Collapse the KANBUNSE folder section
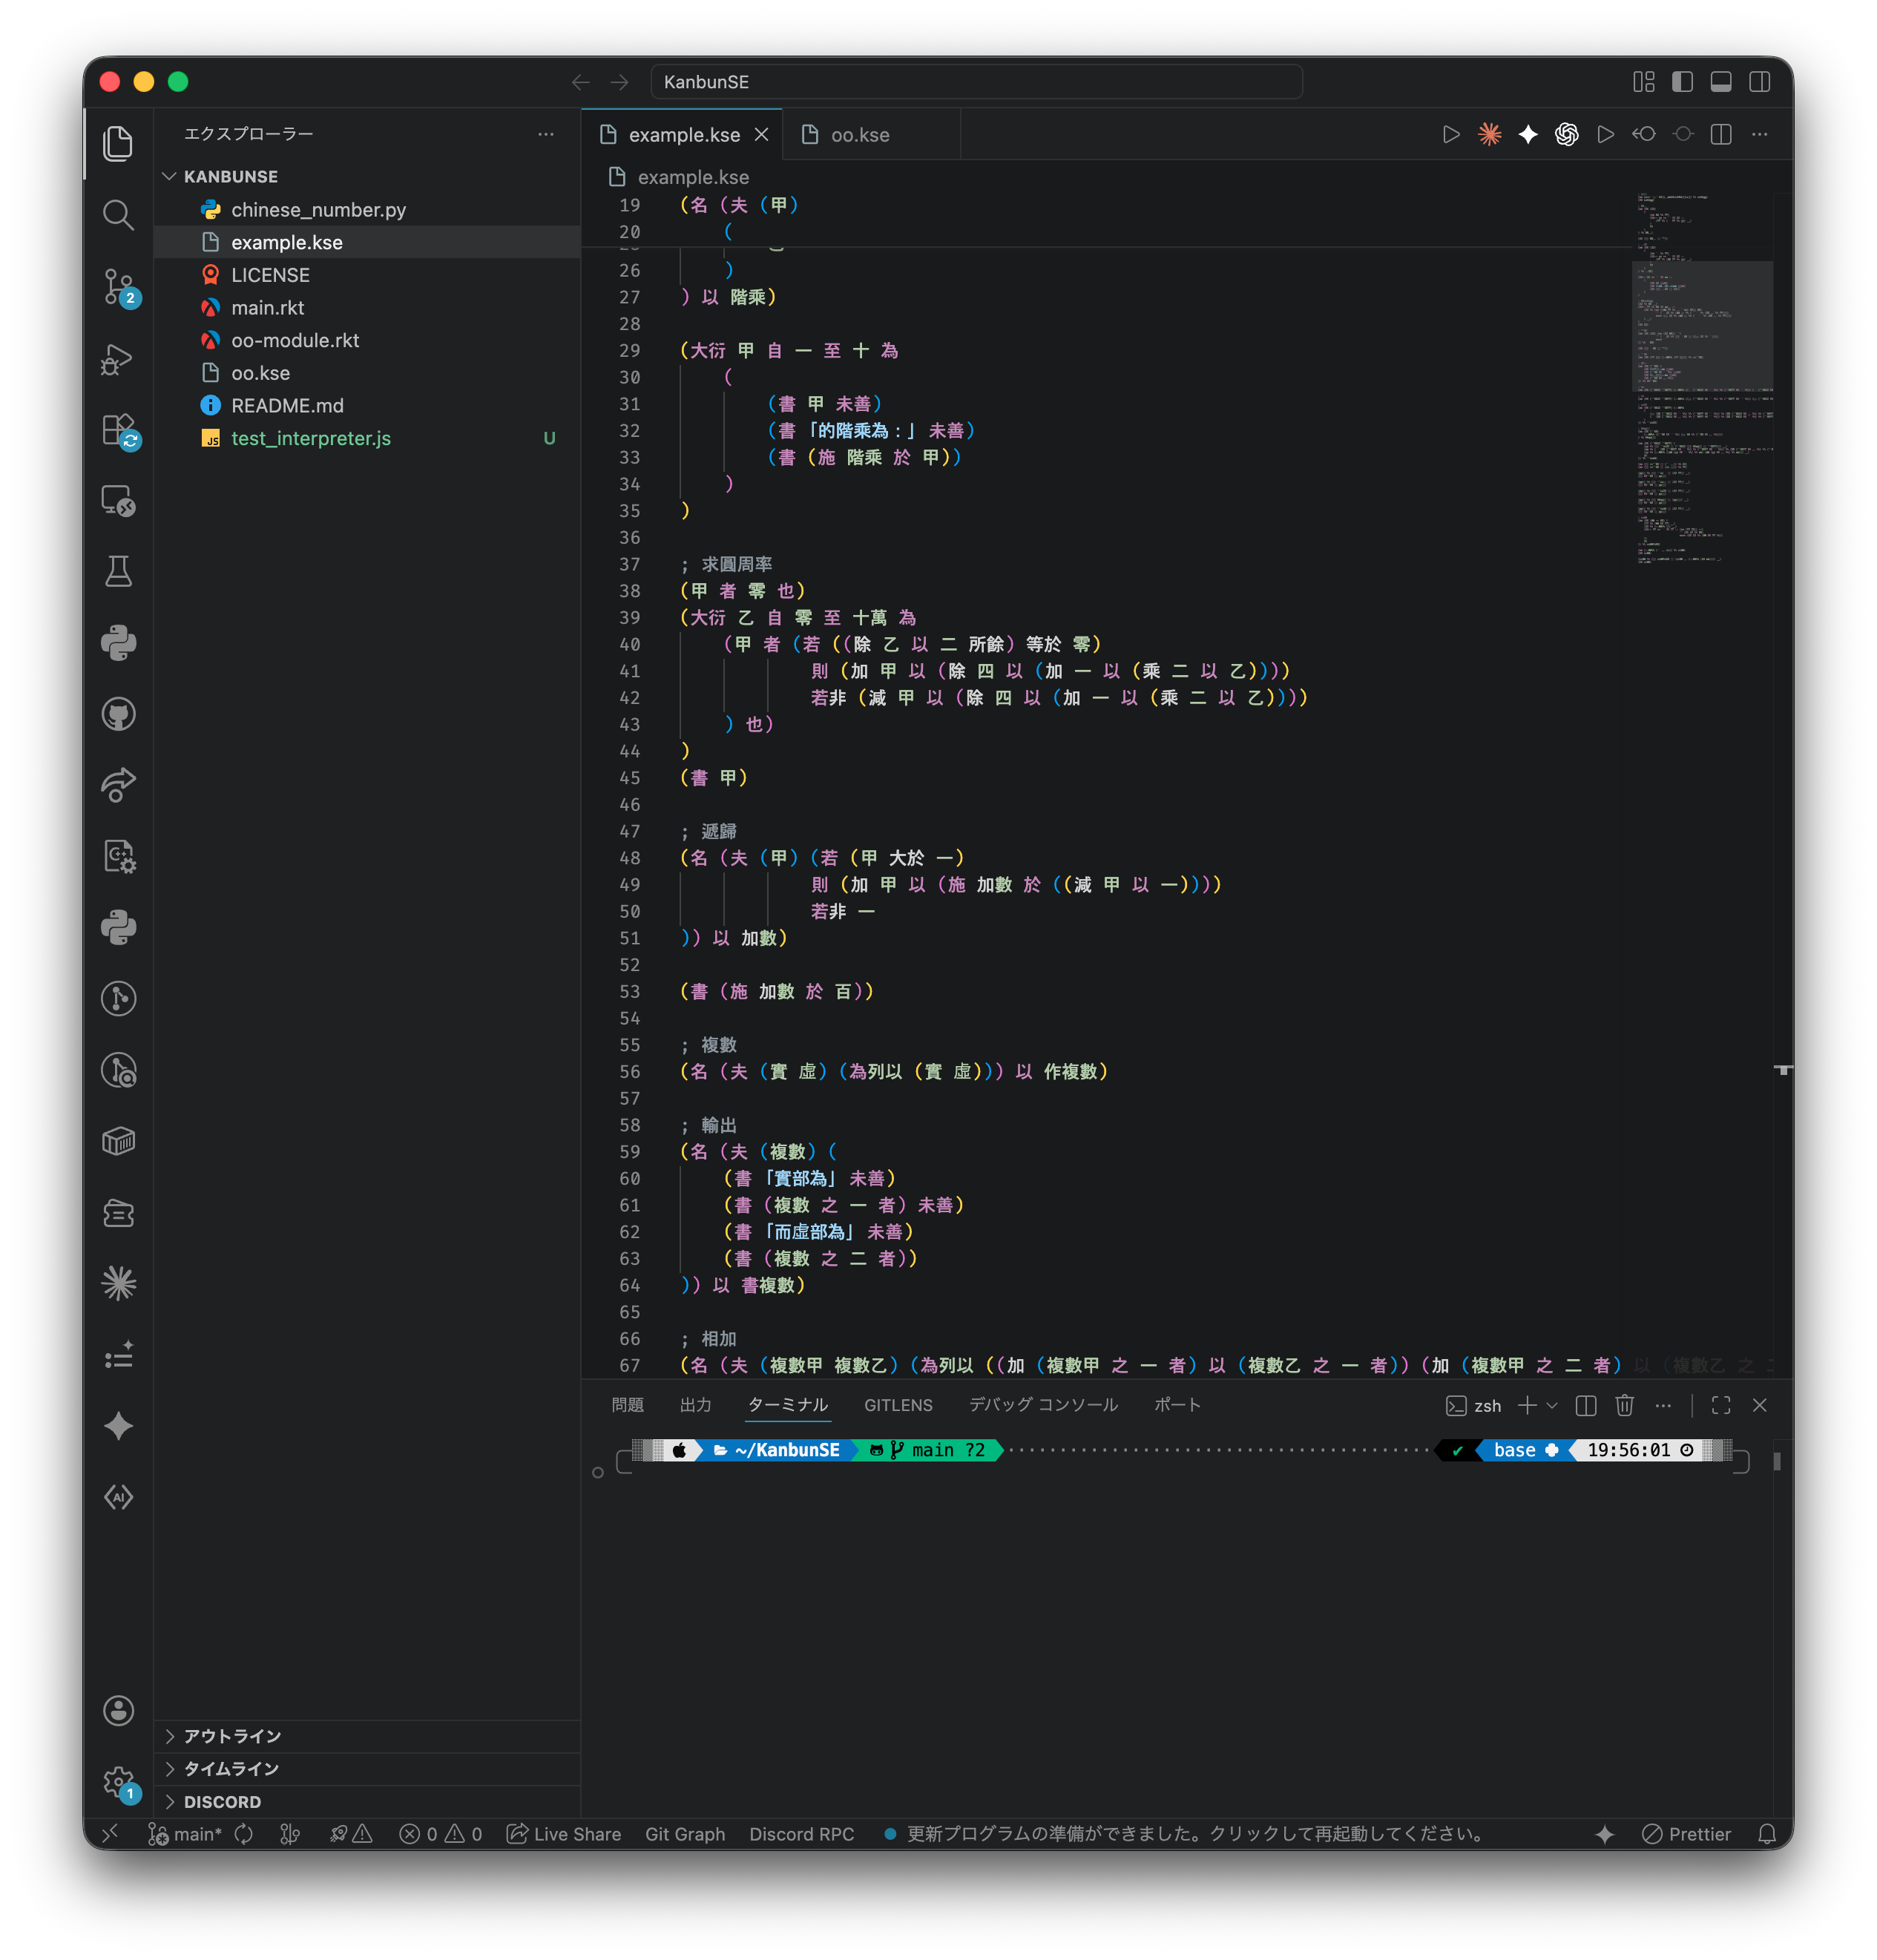1877x1960 pixels. click(x=368, y=176)
